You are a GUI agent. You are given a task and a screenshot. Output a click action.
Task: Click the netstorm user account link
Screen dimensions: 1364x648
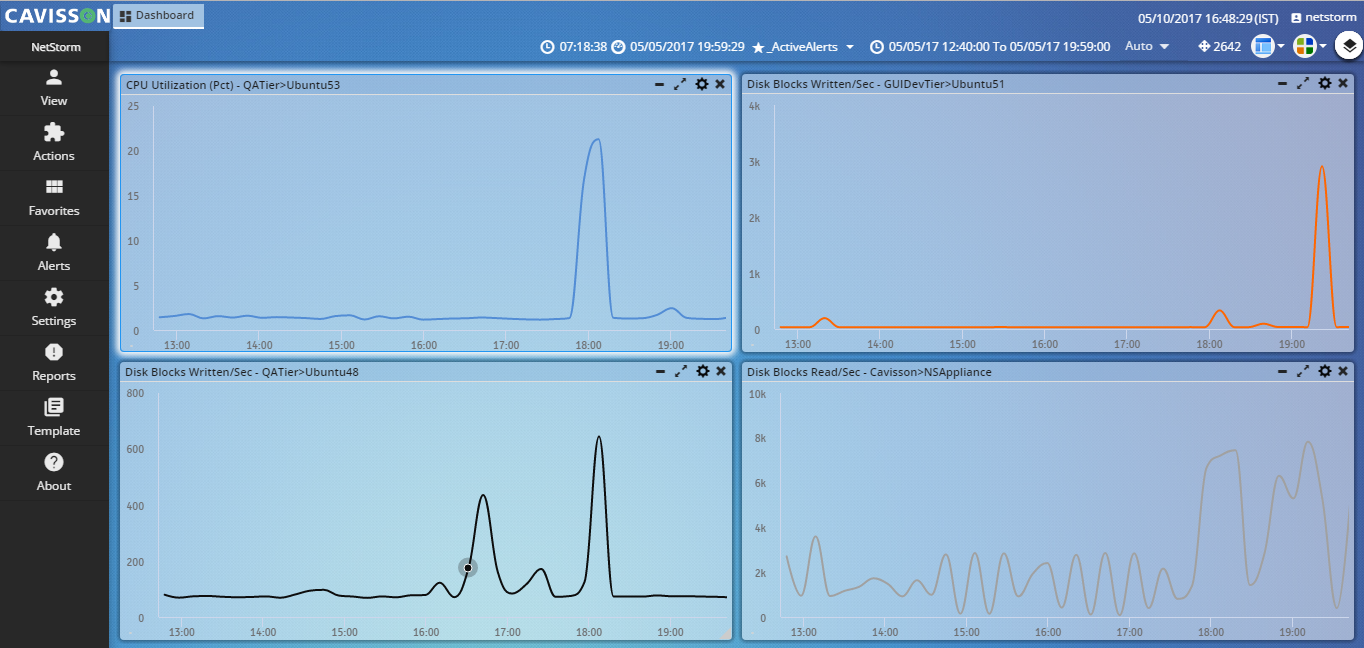click(x=1324, y=18)
